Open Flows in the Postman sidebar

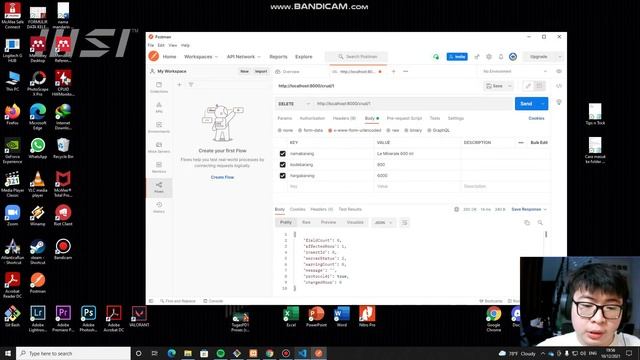159,187
